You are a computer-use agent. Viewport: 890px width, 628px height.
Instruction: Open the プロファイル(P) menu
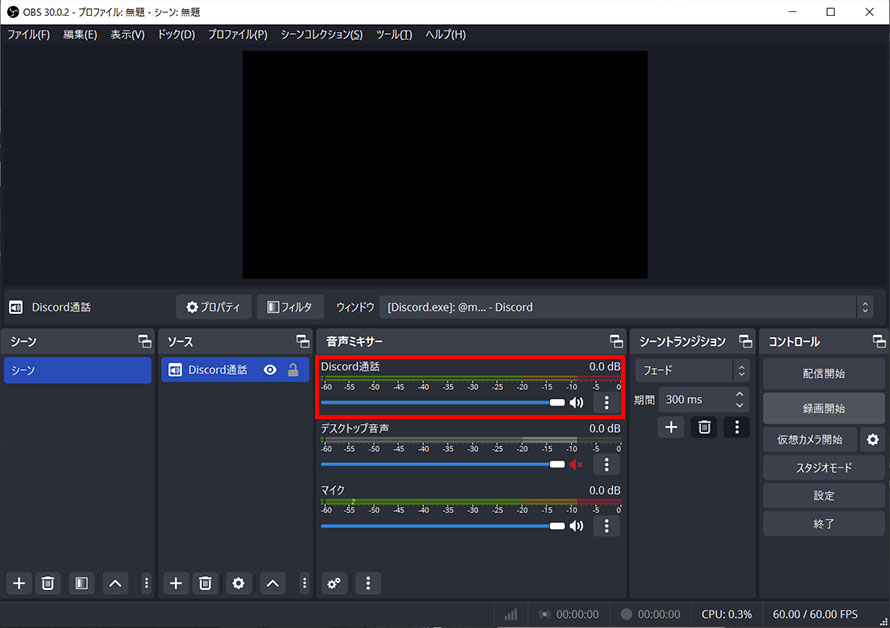pyautogui.click(x=238, y=35)
